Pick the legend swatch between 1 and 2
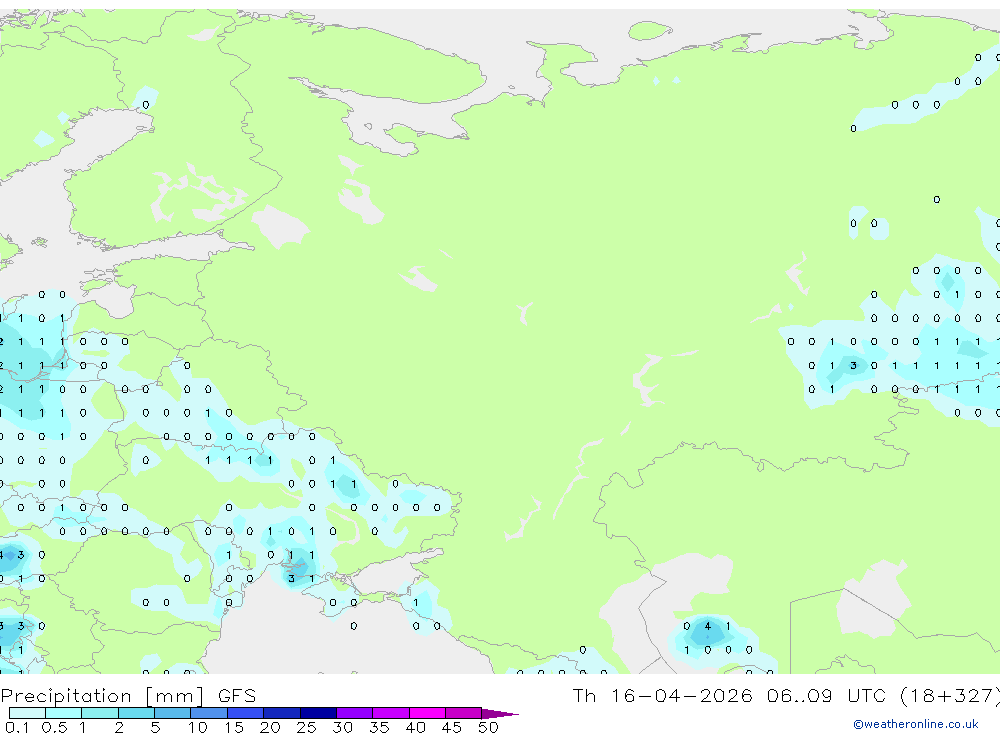The width and height of the screenshot is (1000, 733). (100, 713)
